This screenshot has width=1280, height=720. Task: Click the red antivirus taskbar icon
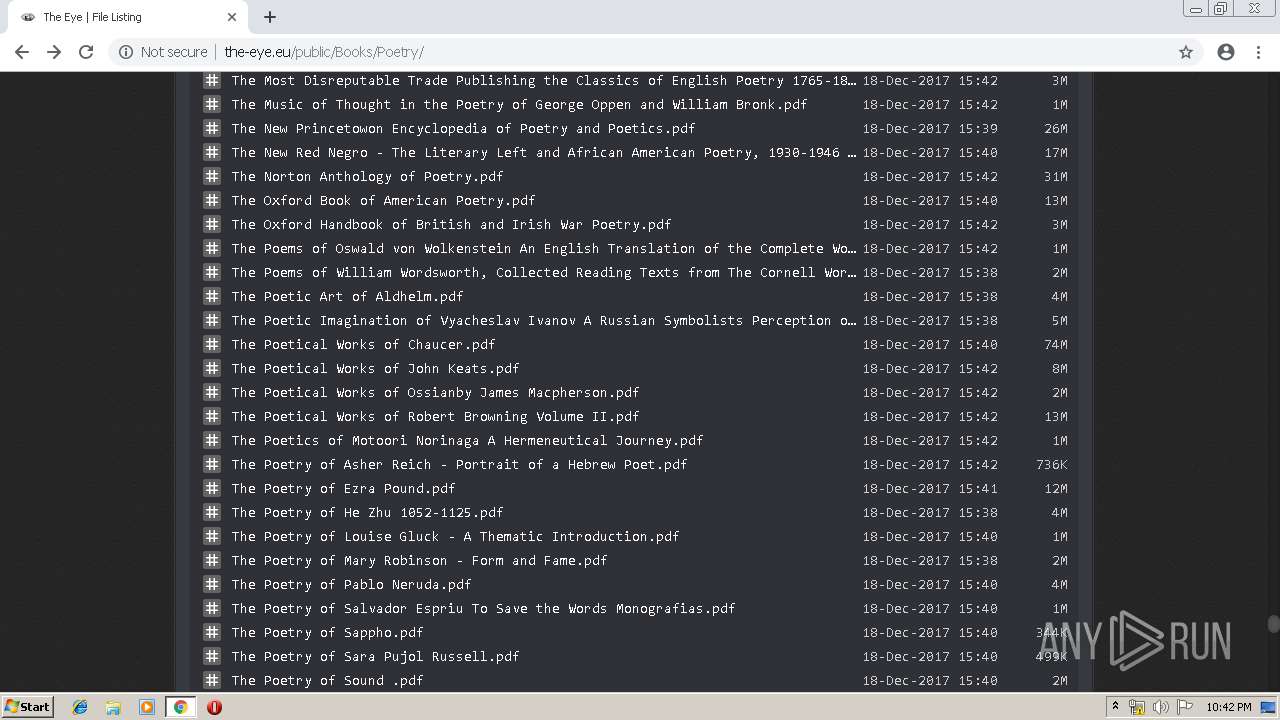click(214, 707)
